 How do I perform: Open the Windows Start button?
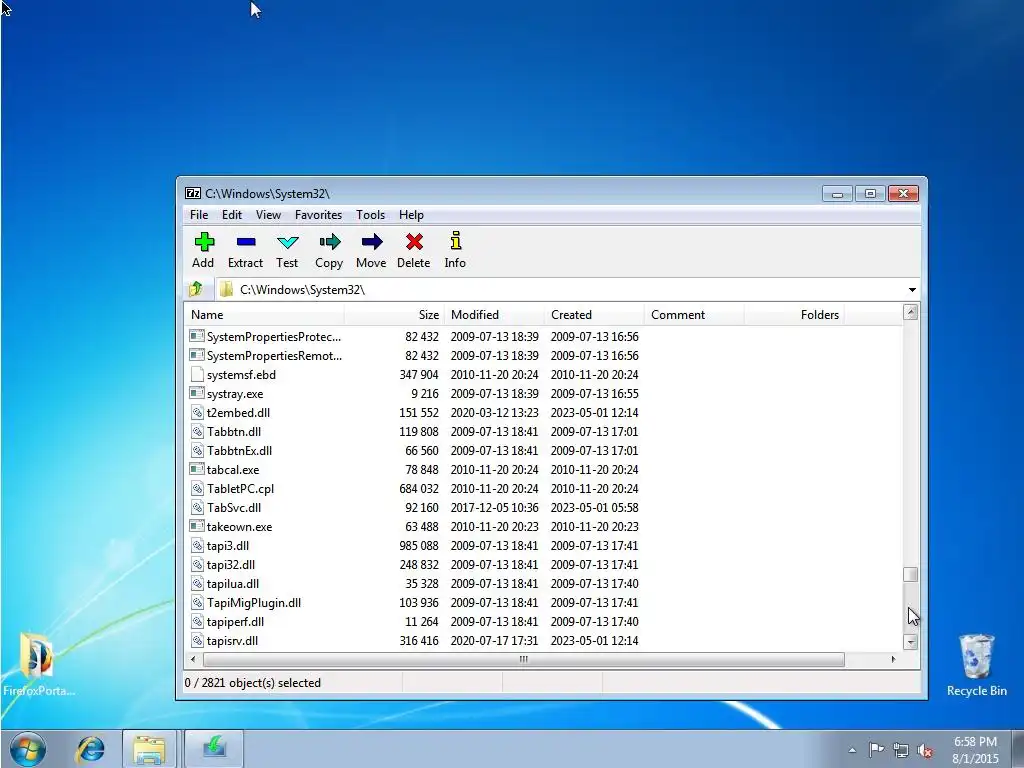pyautogui.click(x=27, y=748)
